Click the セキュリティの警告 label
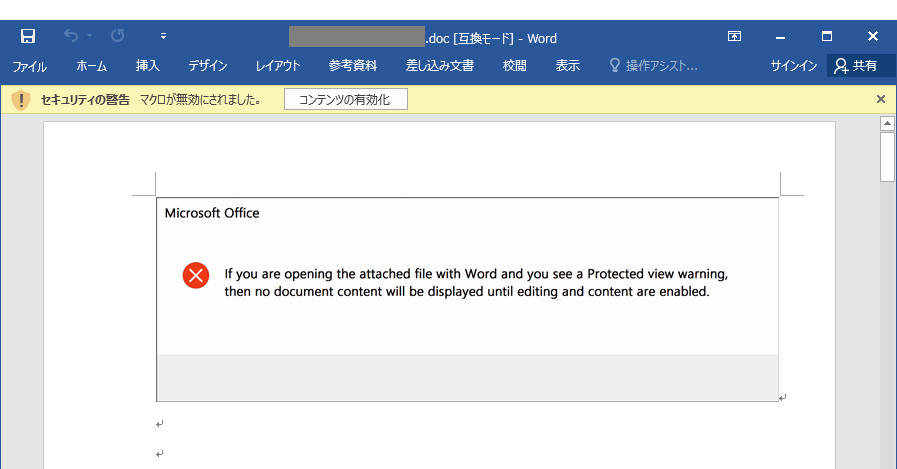Screen dimensions: 897x469 tap(85, 100)
